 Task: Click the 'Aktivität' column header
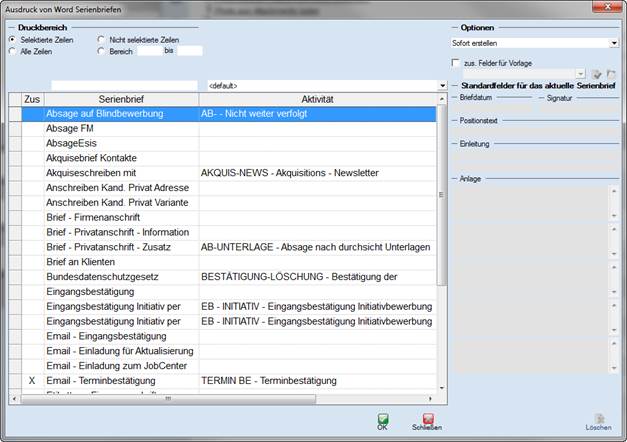click(317, 100)
